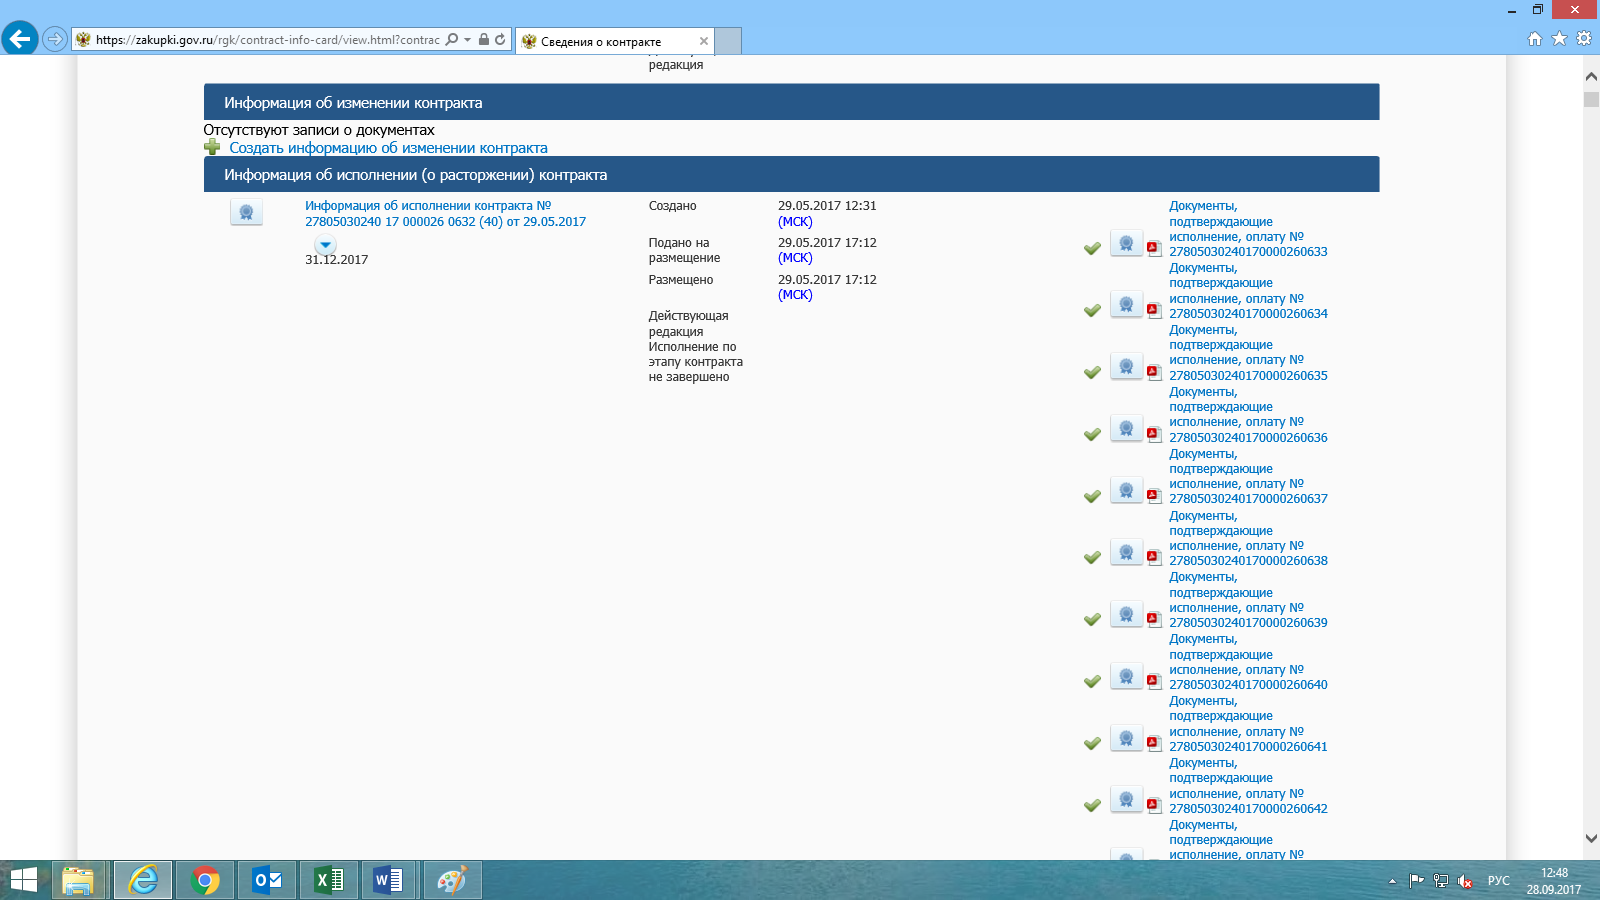Image resolution: width=1600 pixels, height=900 pixels.
Task: Click the date '31.12.2017' under the execution link
Action: click(x=336, y=260)
